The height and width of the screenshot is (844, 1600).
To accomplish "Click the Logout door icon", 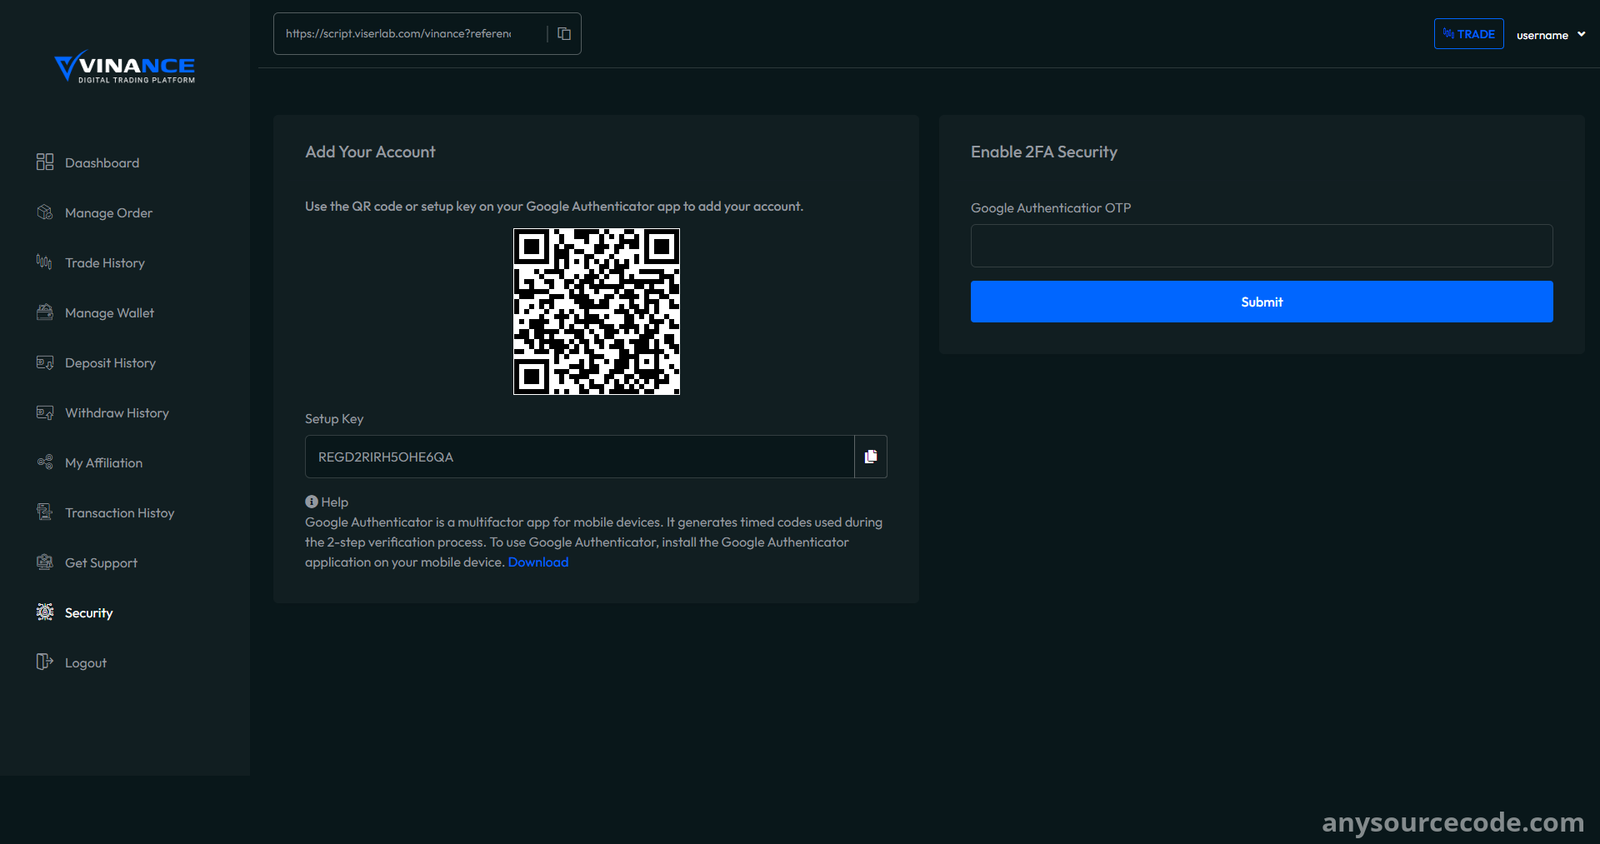I will [45, 662].
